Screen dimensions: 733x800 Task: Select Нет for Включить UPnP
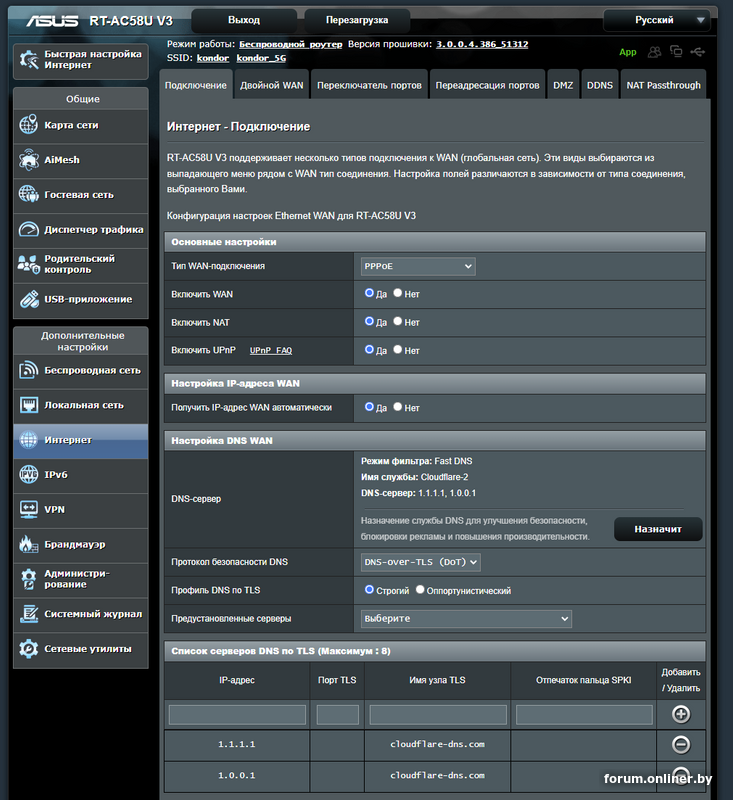coord(398,349)
